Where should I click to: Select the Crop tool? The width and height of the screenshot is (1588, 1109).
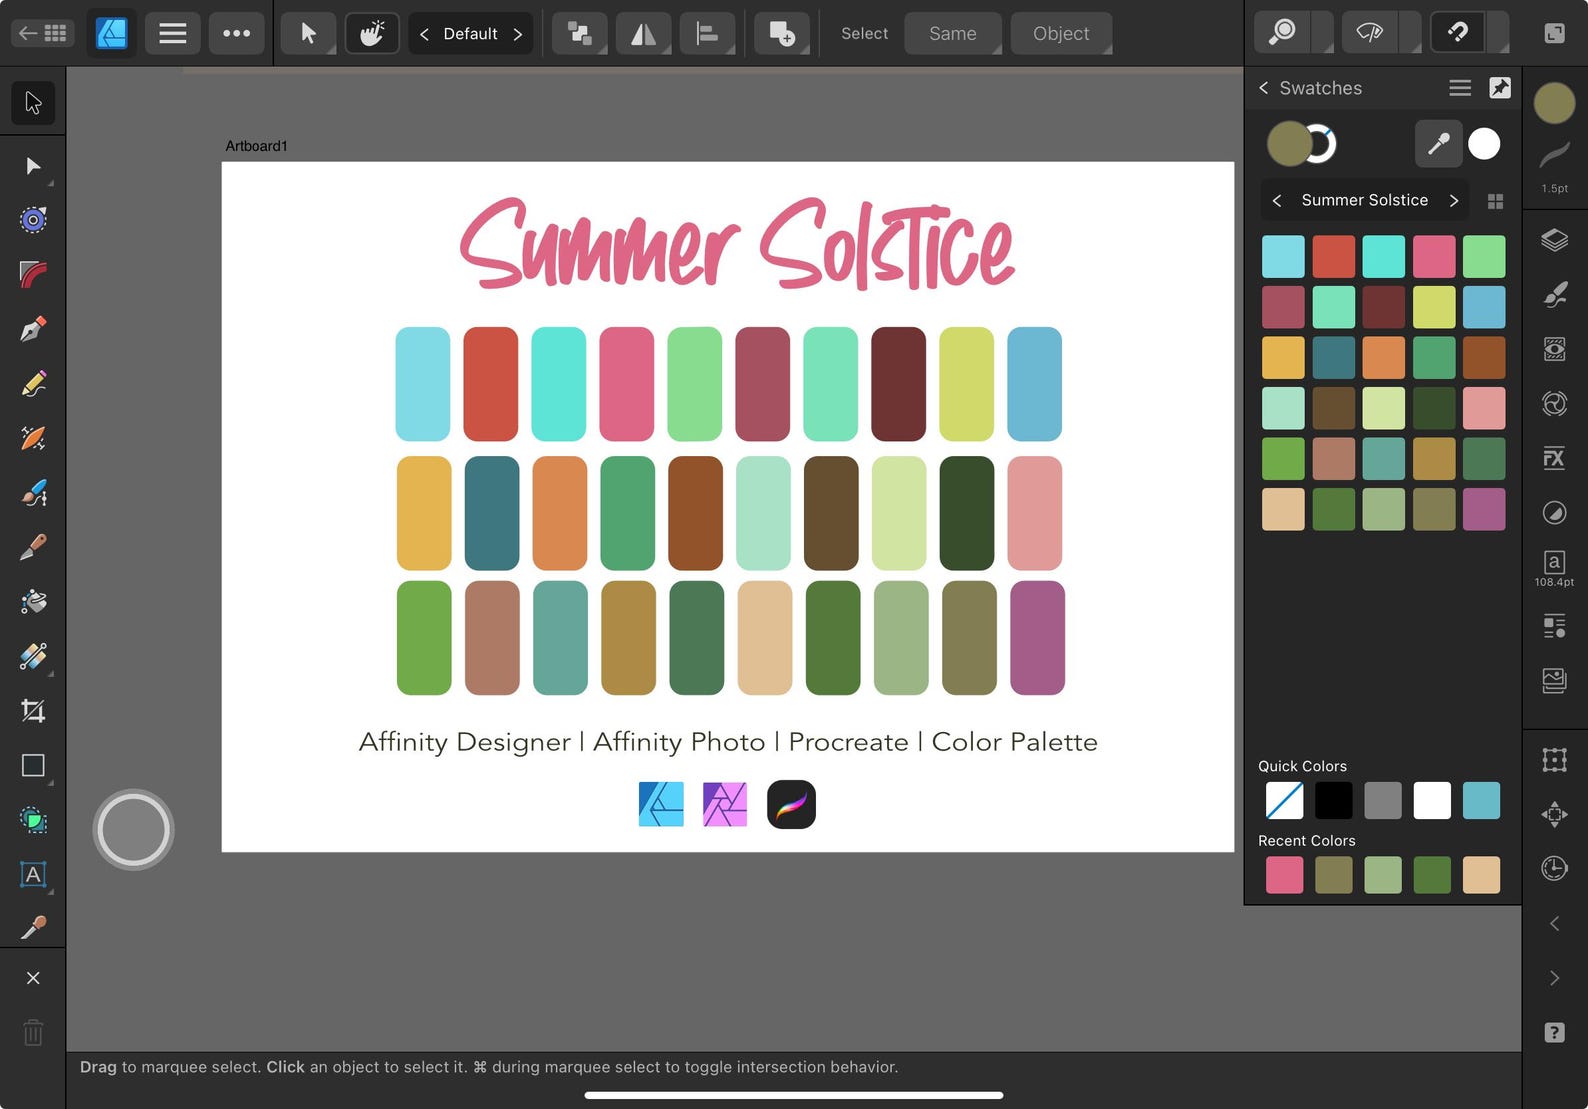tap(33, 711)
